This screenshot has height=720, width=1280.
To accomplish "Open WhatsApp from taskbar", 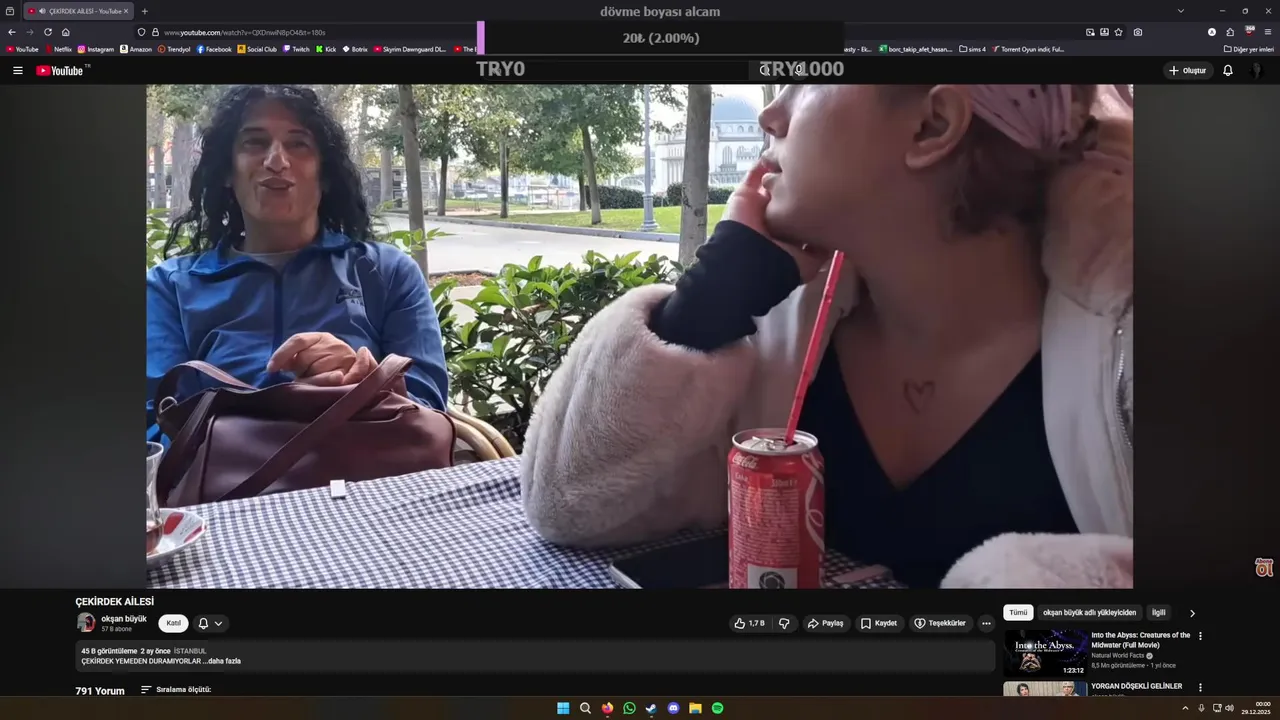I will (629, 708).
